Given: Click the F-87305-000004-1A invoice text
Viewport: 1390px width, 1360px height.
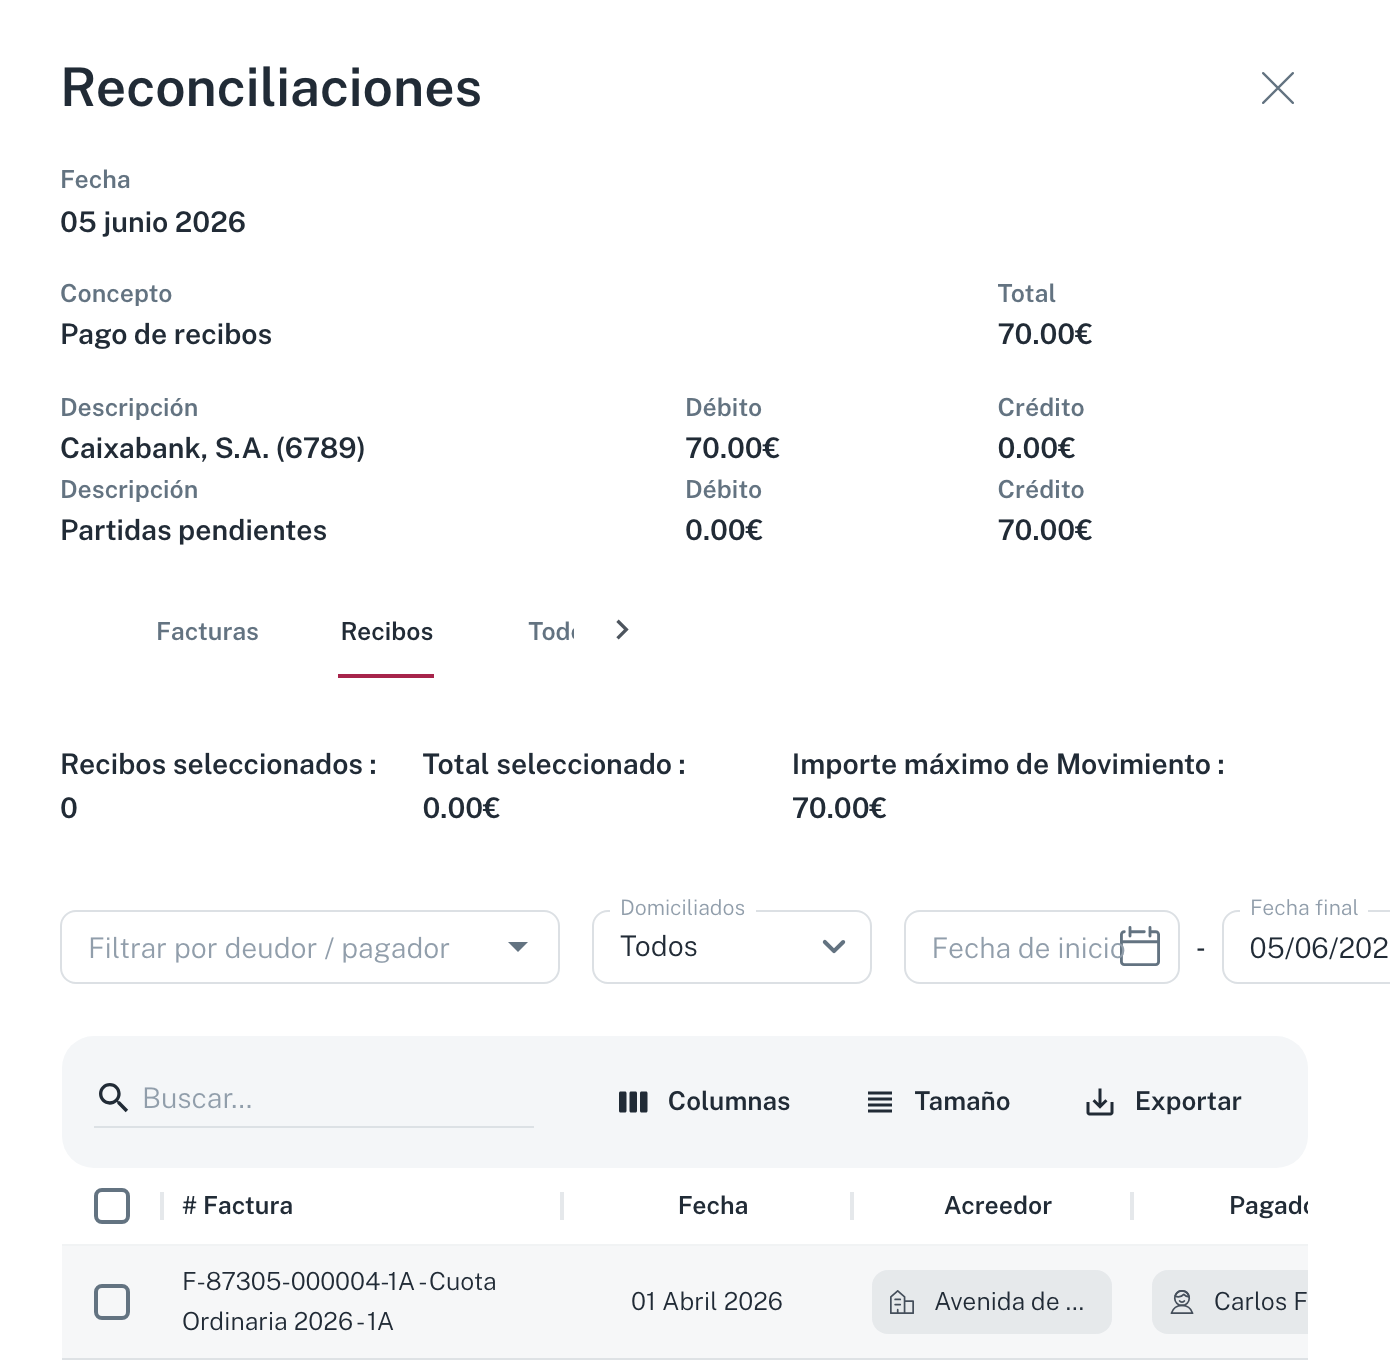Looking at the screenshot, I should (x=339, y=1302).
